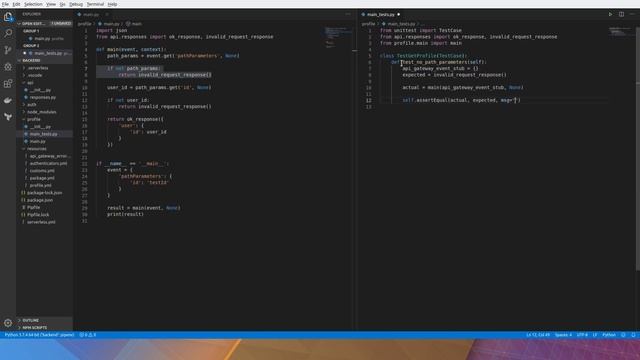This screenshot has height=360, width=640.
Task: Open the Debug menu
Action: point(76,4)
